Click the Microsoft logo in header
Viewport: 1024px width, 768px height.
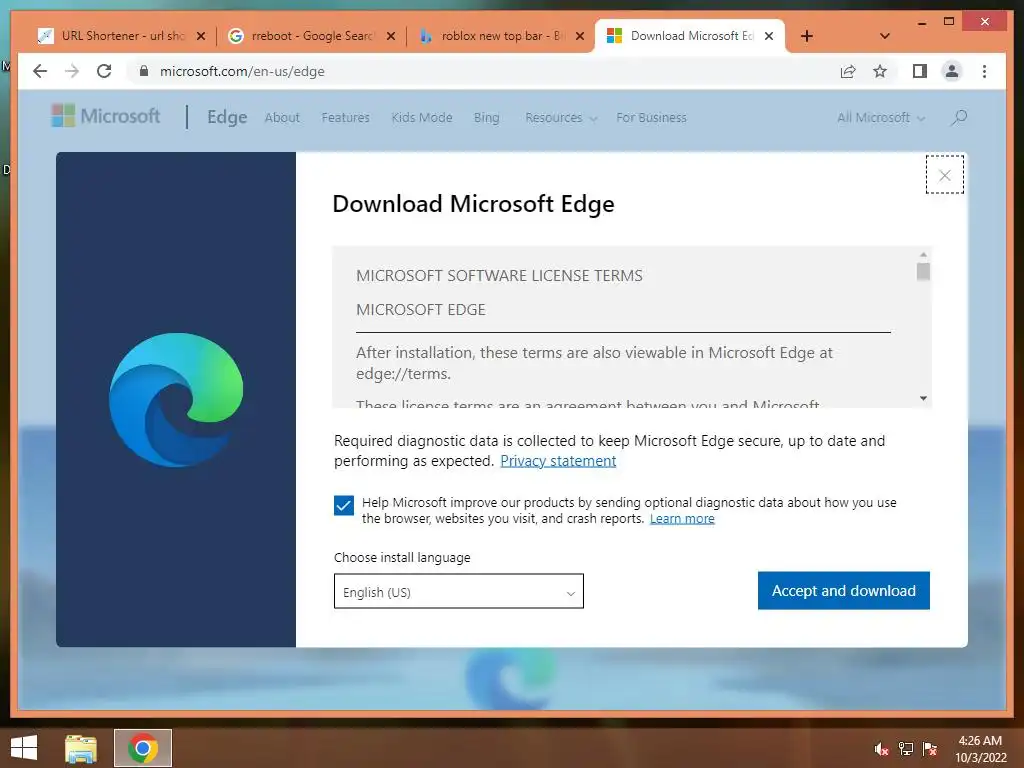[106, 116]
